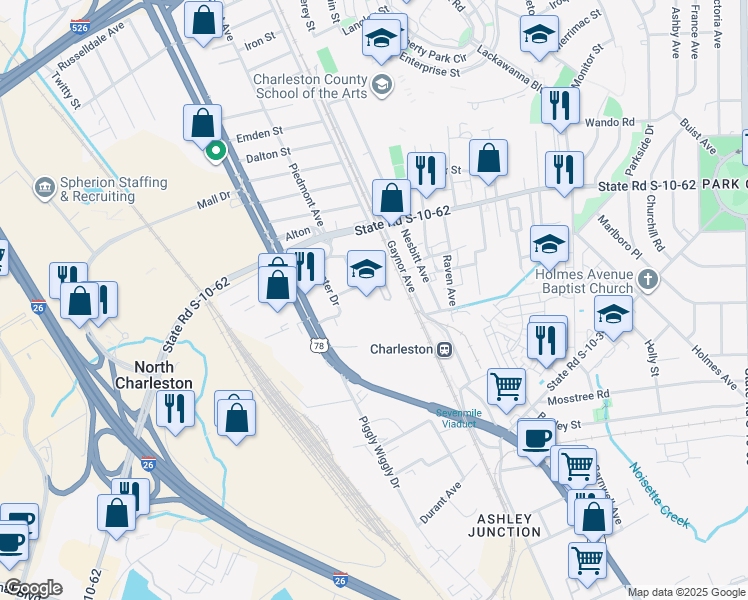Click the Map data ©2025 Google text
This screenshot has width=748, height=600.
point(687,592)
